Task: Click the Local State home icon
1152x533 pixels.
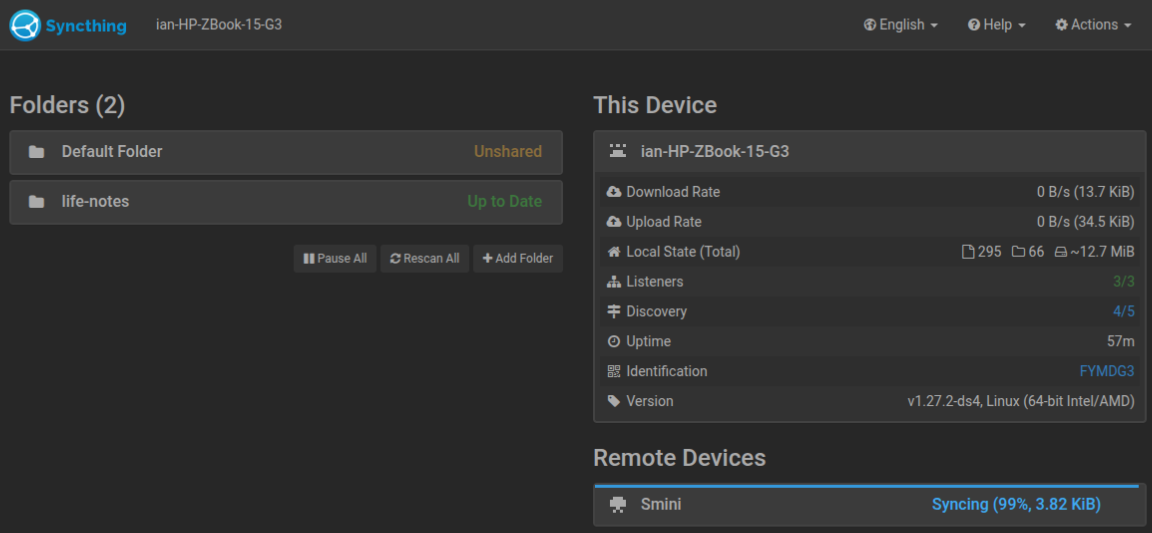Action: (614, 252)
